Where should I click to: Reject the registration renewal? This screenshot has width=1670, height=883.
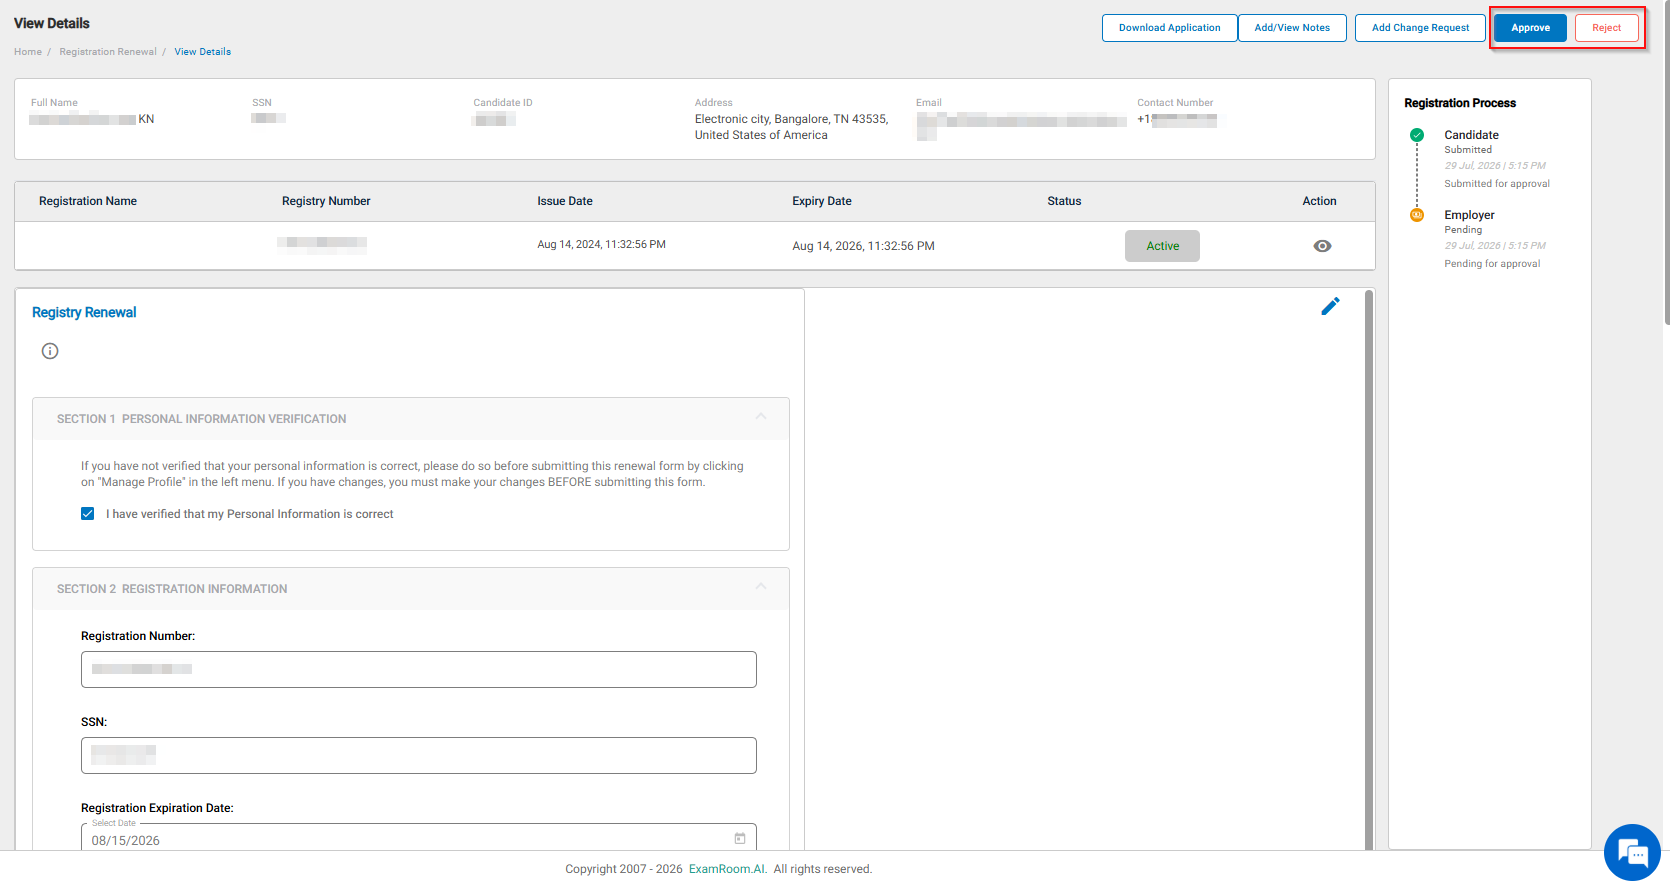1607,28
